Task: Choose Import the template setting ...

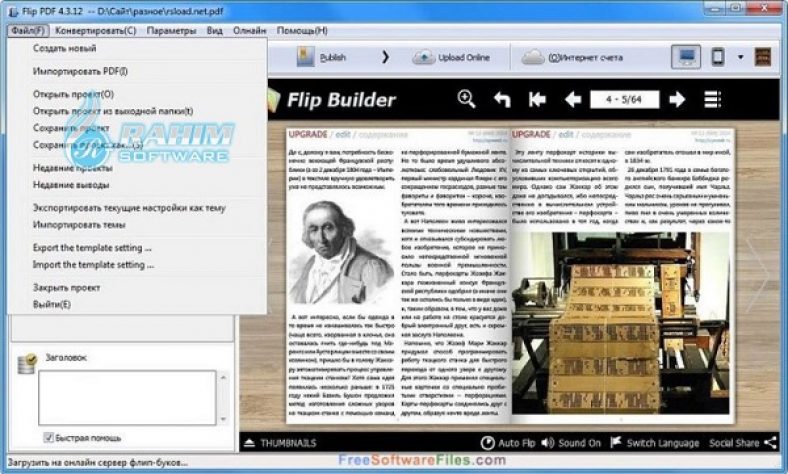Action: point(93,264)
